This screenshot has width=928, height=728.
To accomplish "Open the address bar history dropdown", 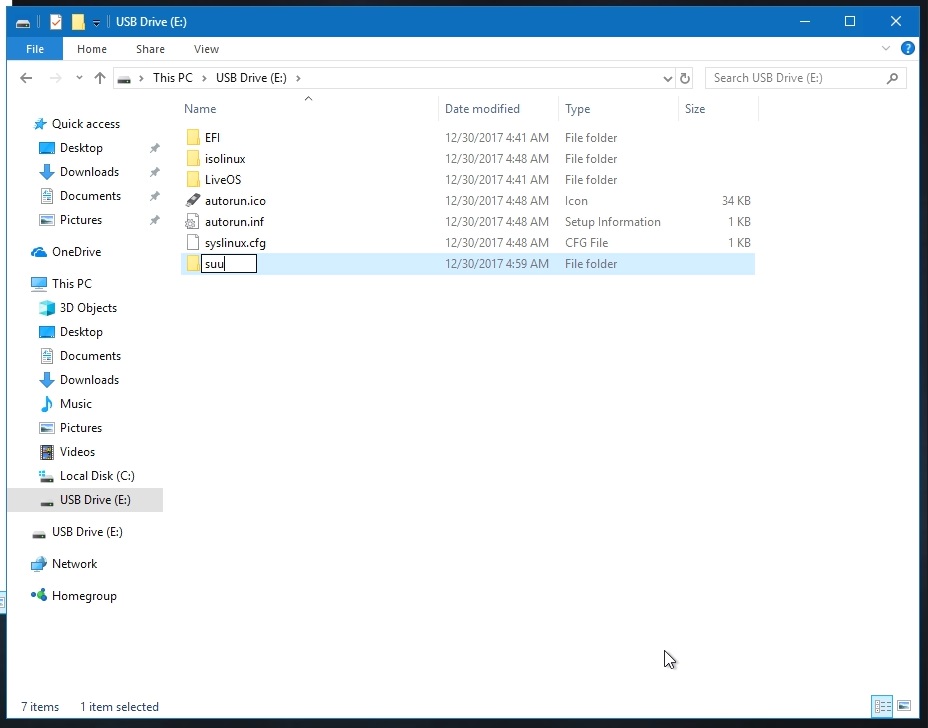I will click(x=668, y=78).
